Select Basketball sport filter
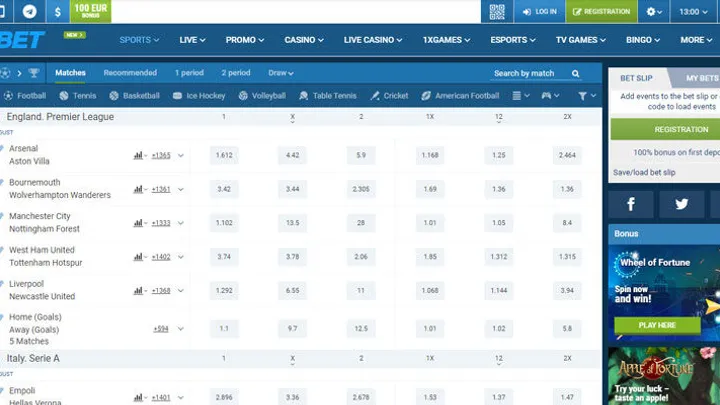The image size is (720, 405). pyautogui.click(x=134, y=96)
